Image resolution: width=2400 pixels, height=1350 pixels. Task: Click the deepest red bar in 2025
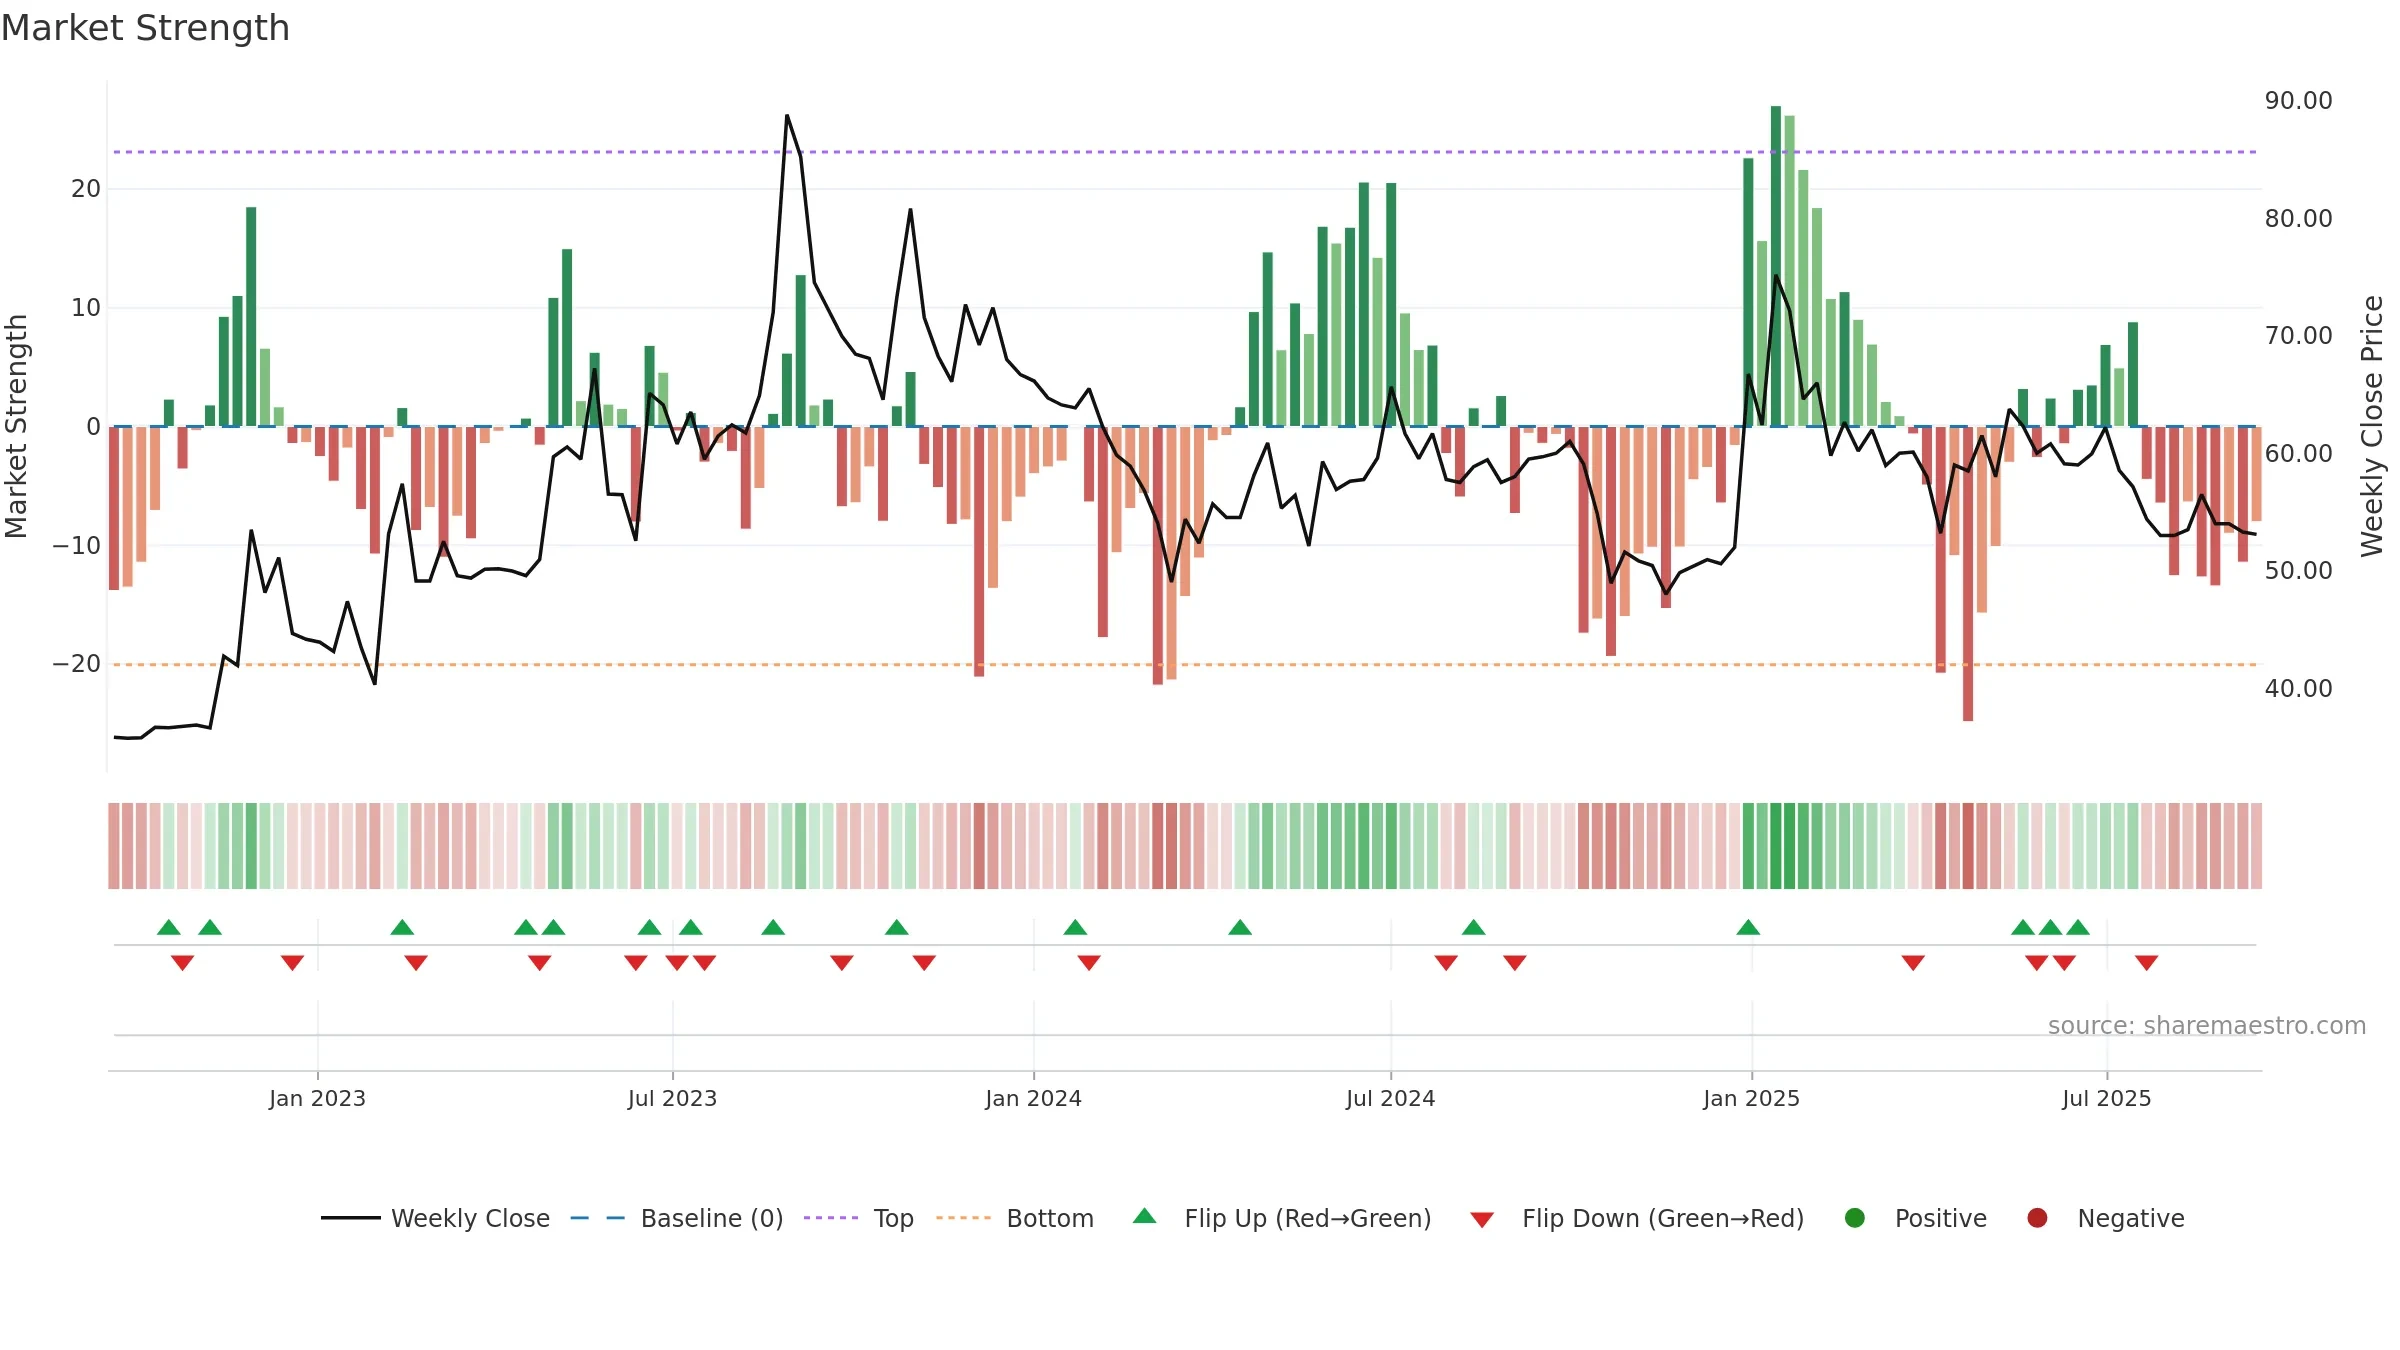coord(1968,574)
